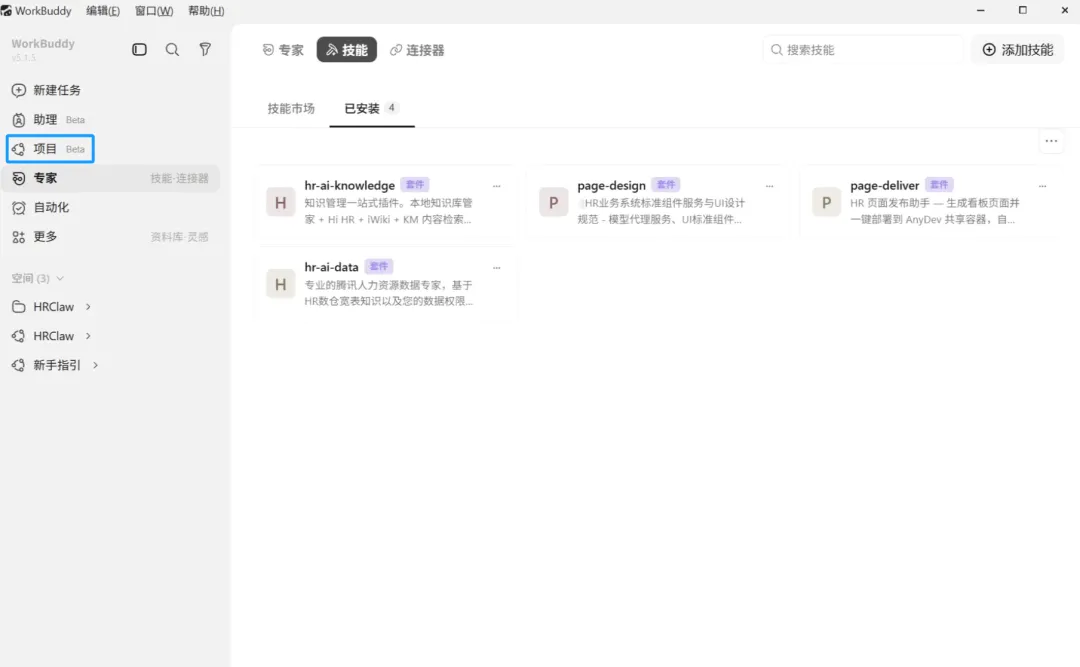The height and width of the screenshot is (667, 1080).
Task: Click the installed count badge 4
Action: (x=391, y=107)
